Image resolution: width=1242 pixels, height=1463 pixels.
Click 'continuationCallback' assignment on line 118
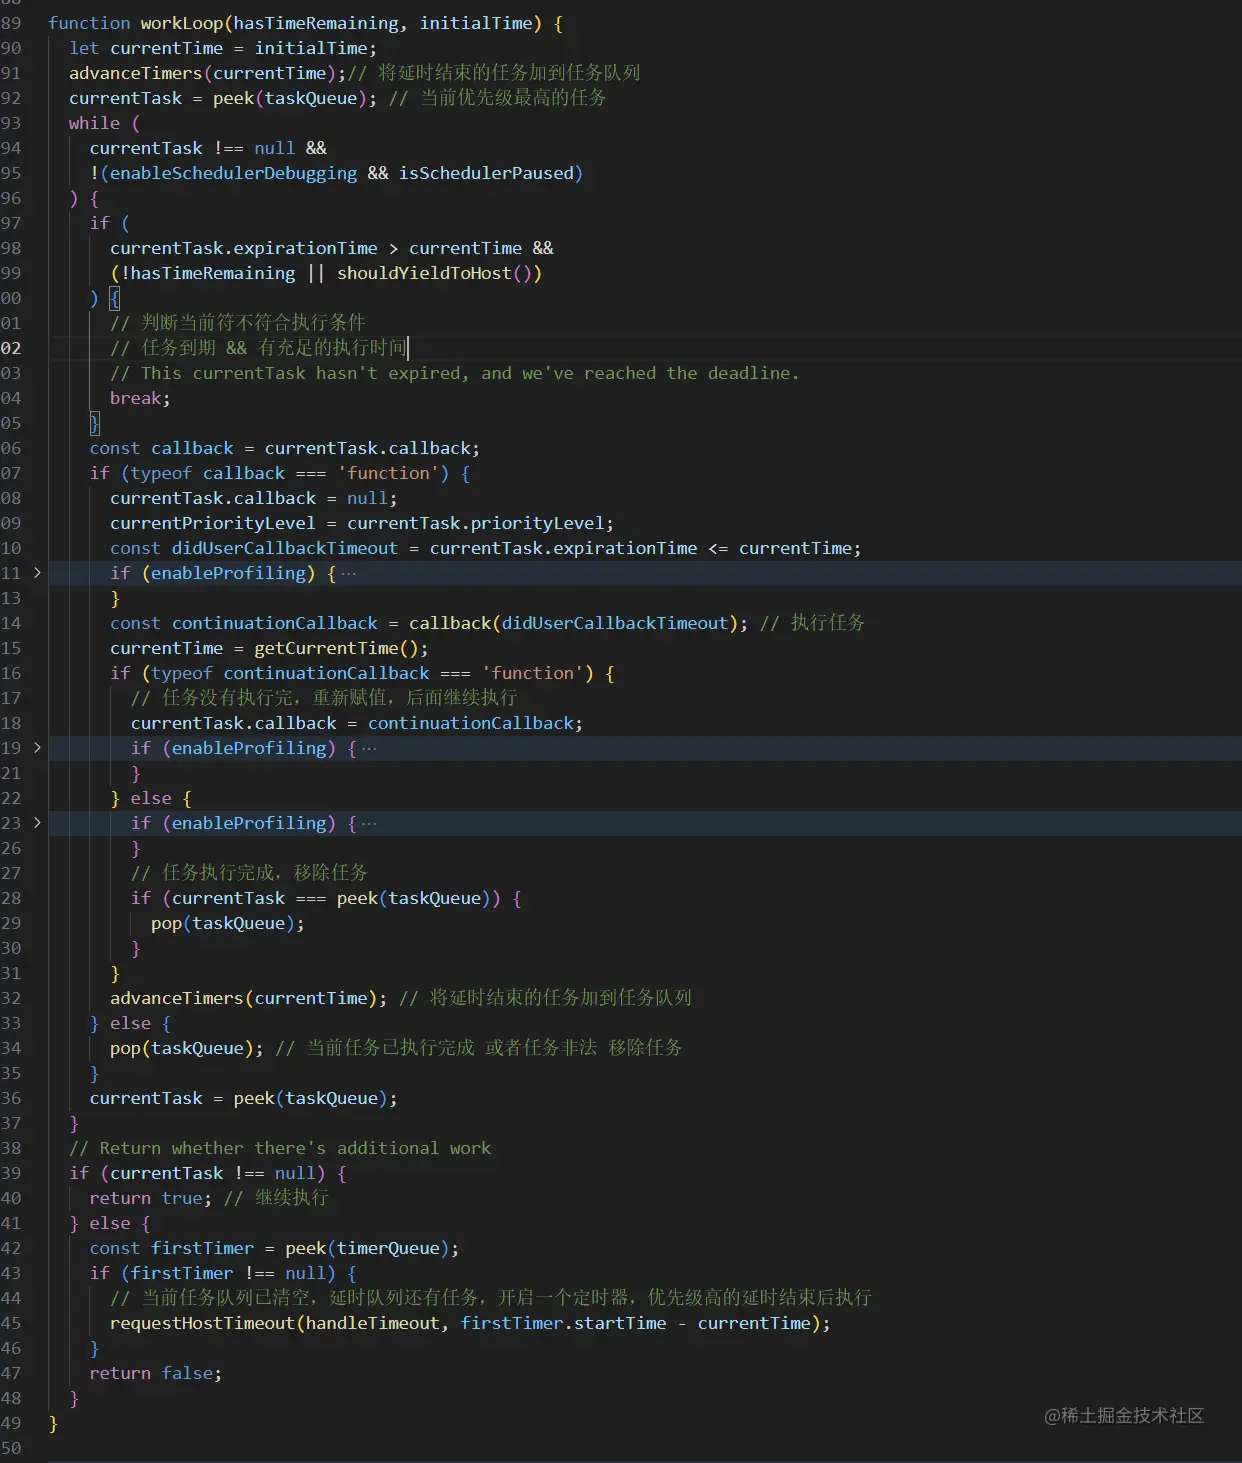point(470,723)
